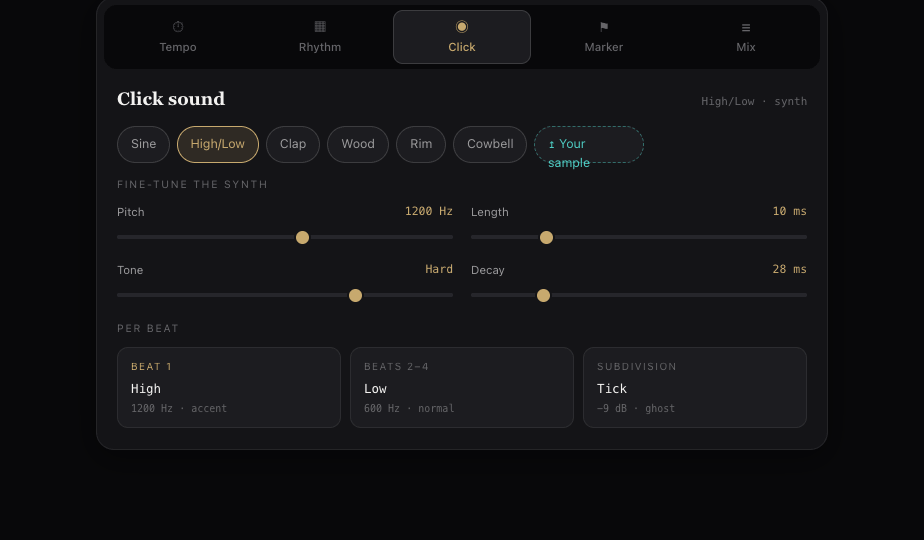924x540 pixels.
Task: Open the Beats 2–4 Low card
Action: [462, 387]
